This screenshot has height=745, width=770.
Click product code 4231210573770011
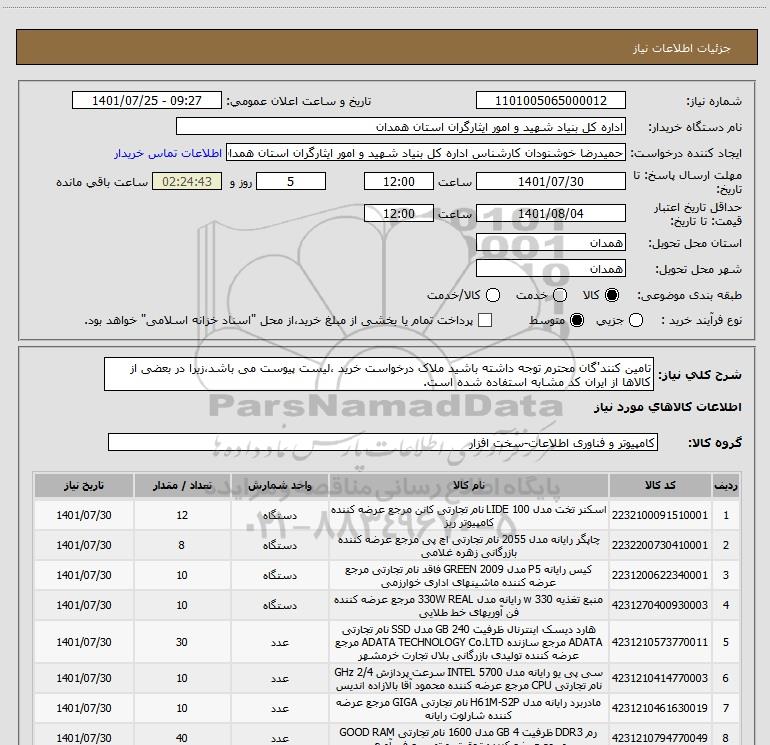click(x=660, y=642)
